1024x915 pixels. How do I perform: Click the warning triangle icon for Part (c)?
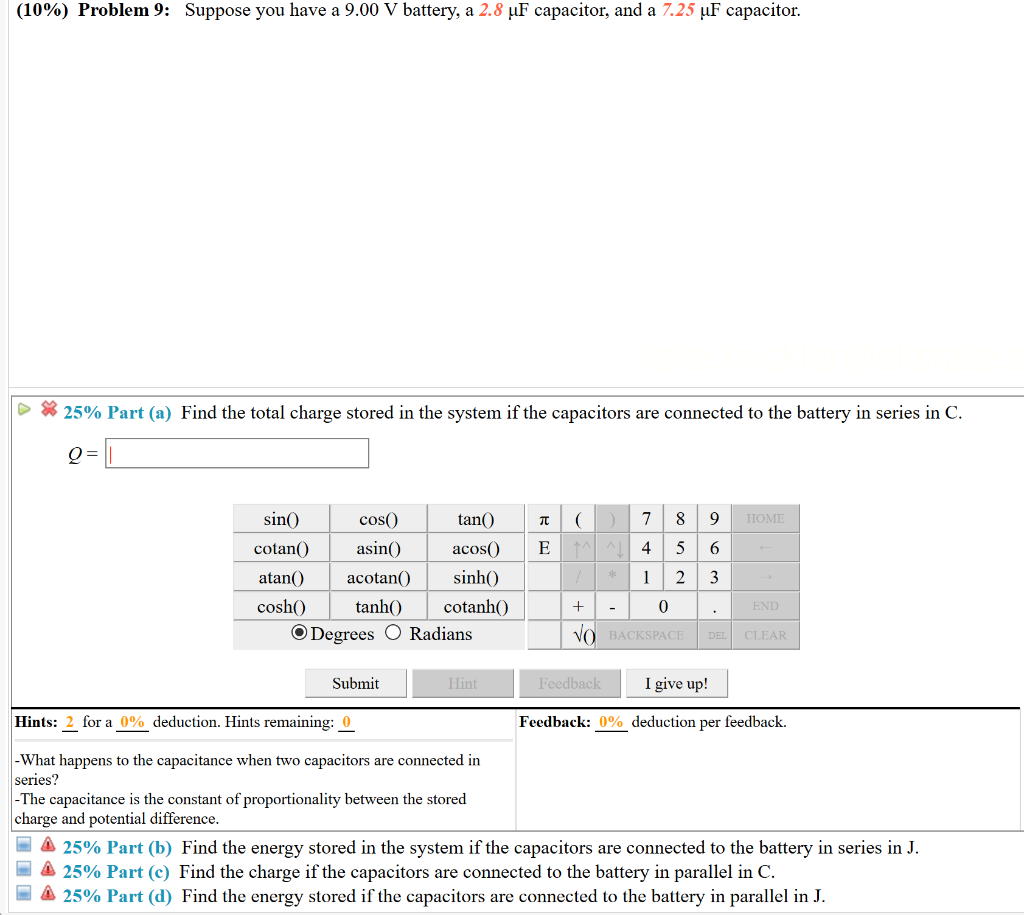pyautogui.click(x=48, y=869)
